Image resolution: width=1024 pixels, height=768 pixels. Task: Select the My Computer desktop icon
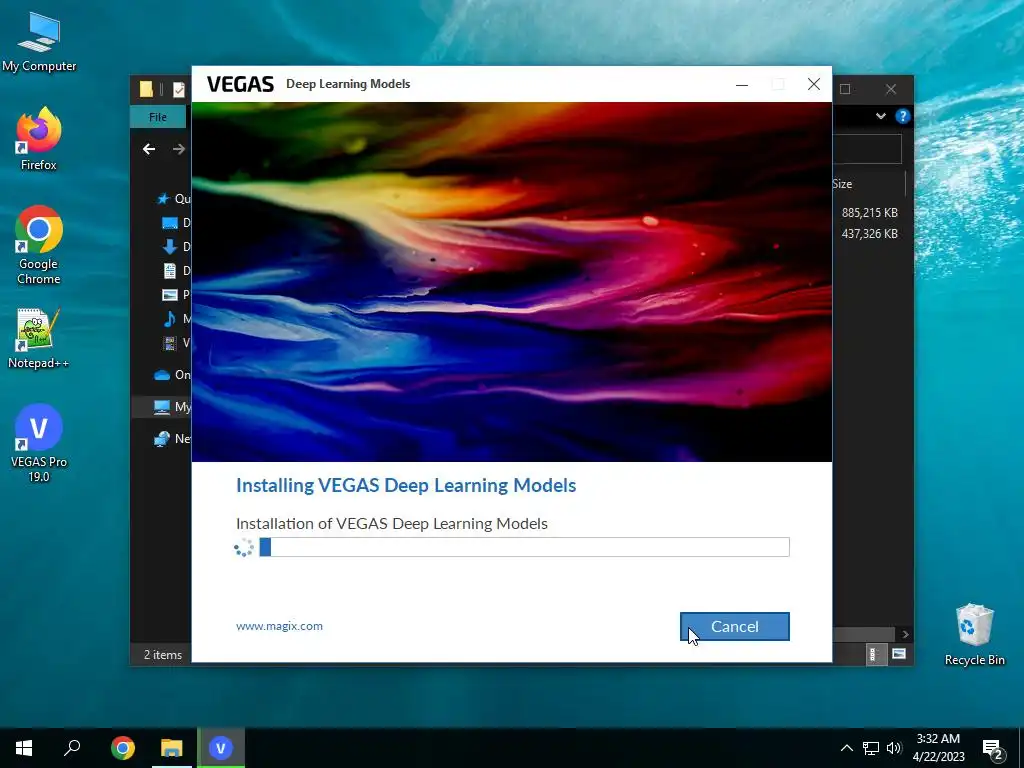click(39, 41)
